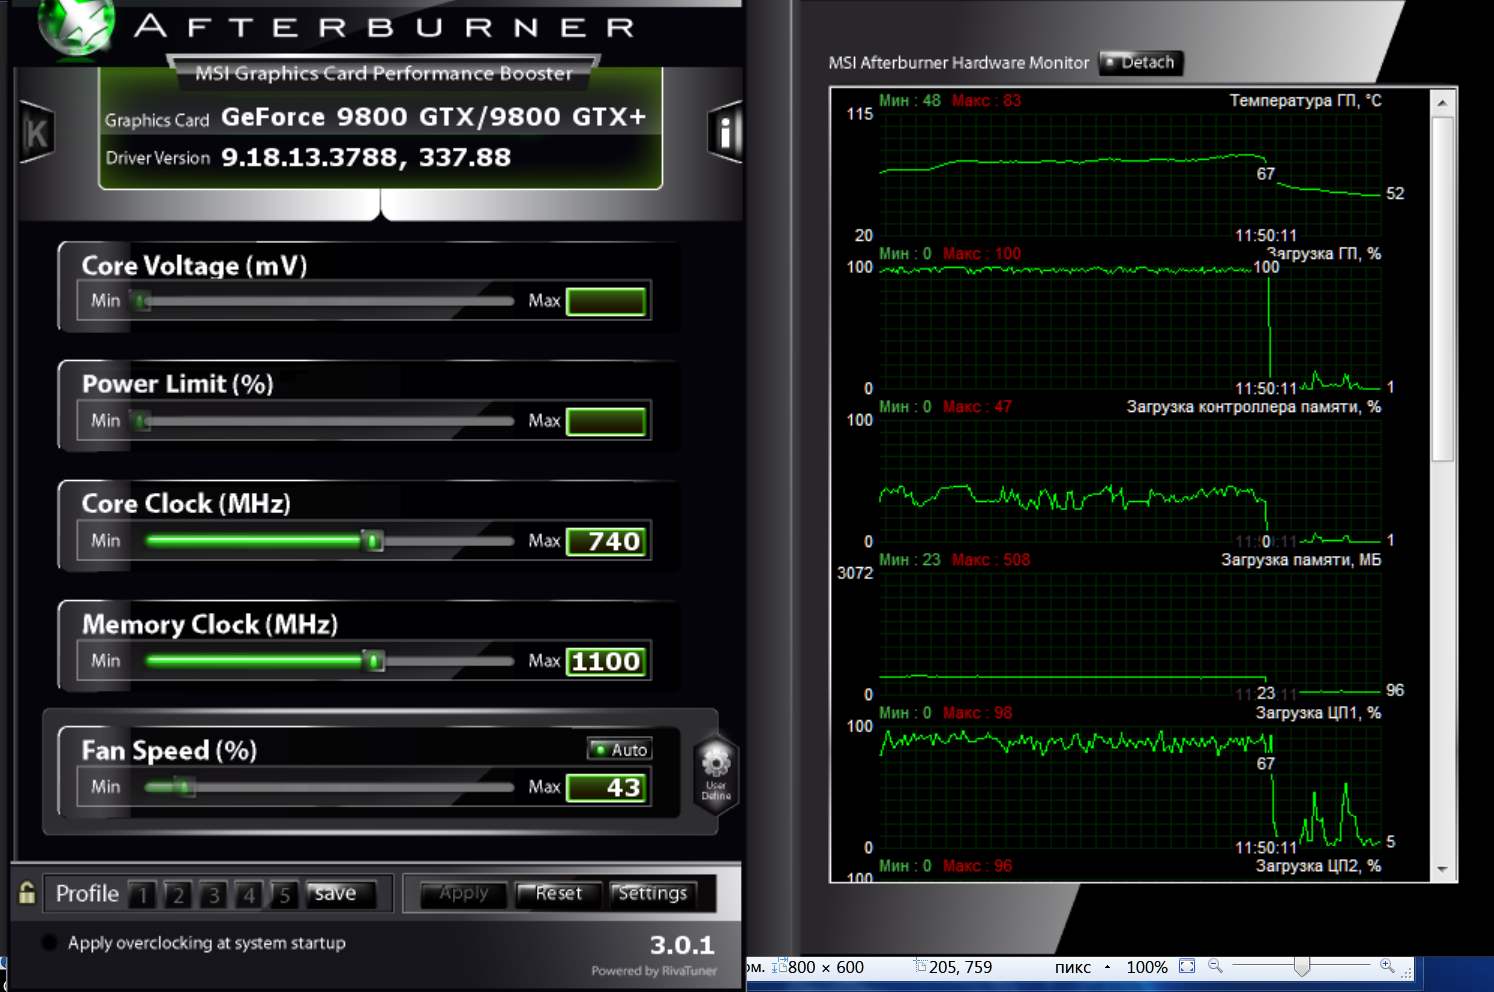Launch Kombustor with the K button
This screenshot has height=992, width=1494.
pyautogui.click(x=36, y=132)
